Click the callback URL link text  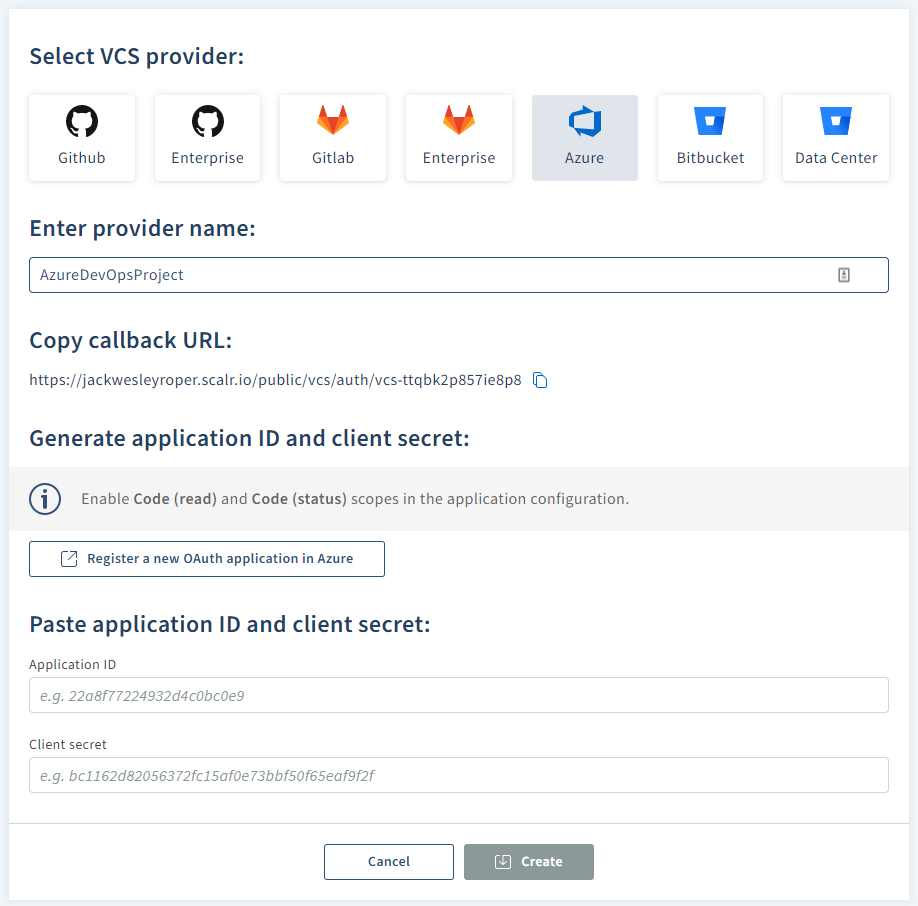[275, 380]
